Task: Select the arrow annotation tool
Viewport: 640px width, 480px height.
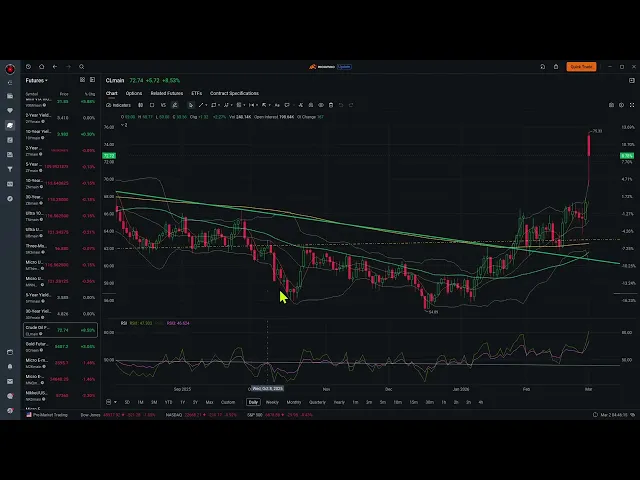Action: 264,105
